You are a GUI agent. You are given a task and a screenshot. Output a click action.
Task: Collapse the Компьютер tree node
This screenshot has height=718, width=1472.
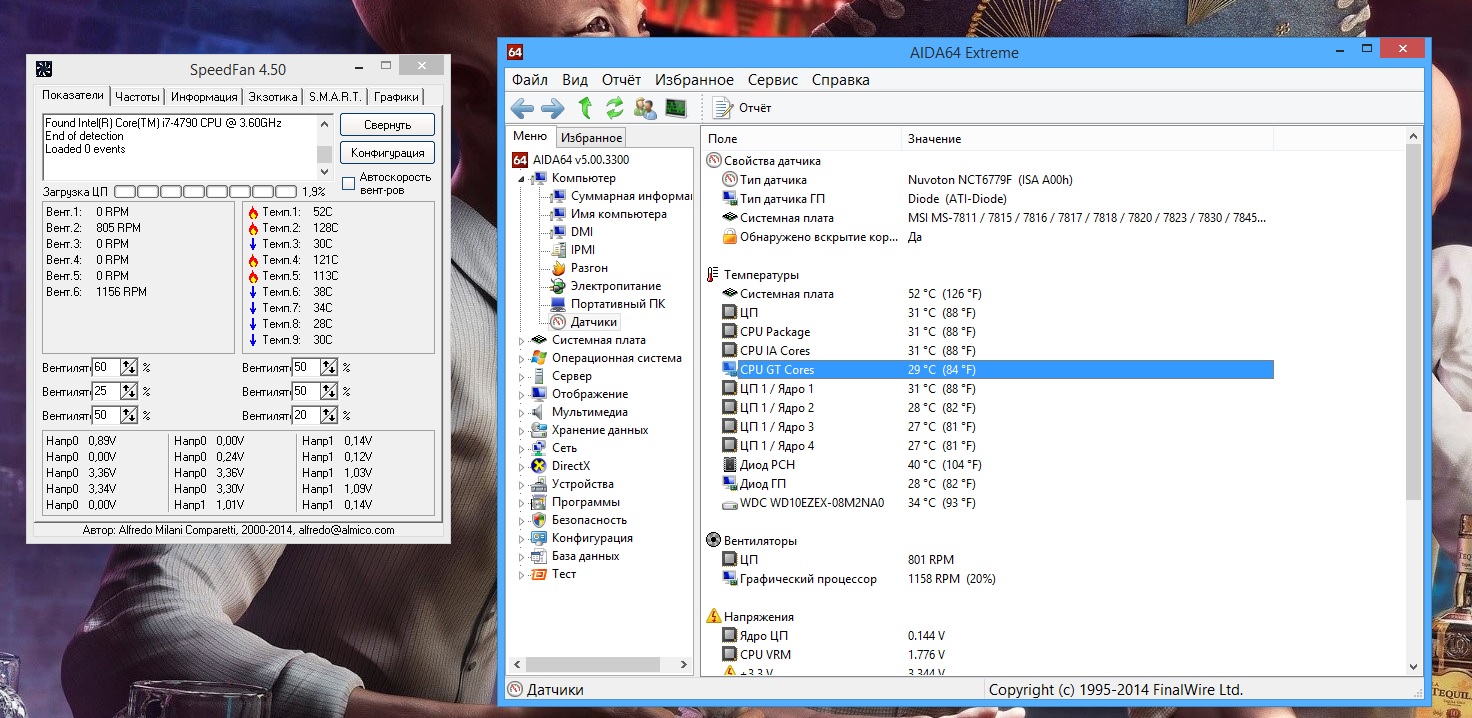pyautogui.click(x=521, y=178)
